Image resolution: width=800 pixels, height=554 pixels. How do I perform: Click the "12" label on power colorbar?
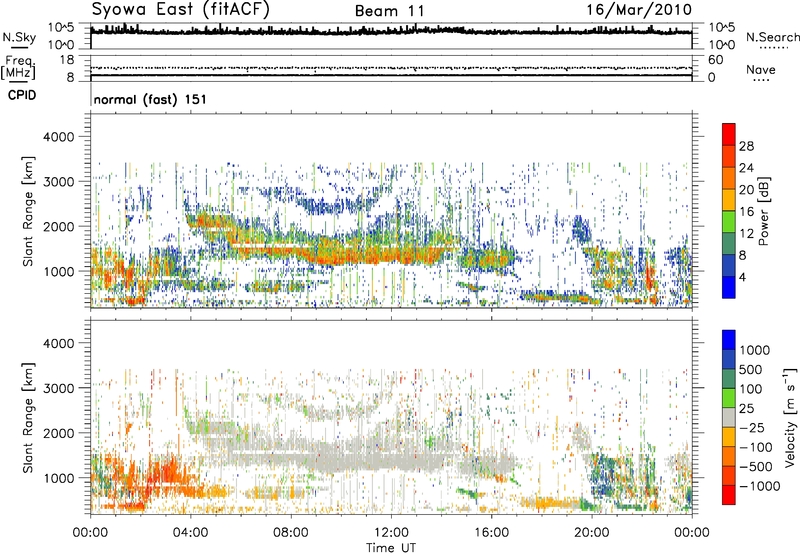(746, 234)
